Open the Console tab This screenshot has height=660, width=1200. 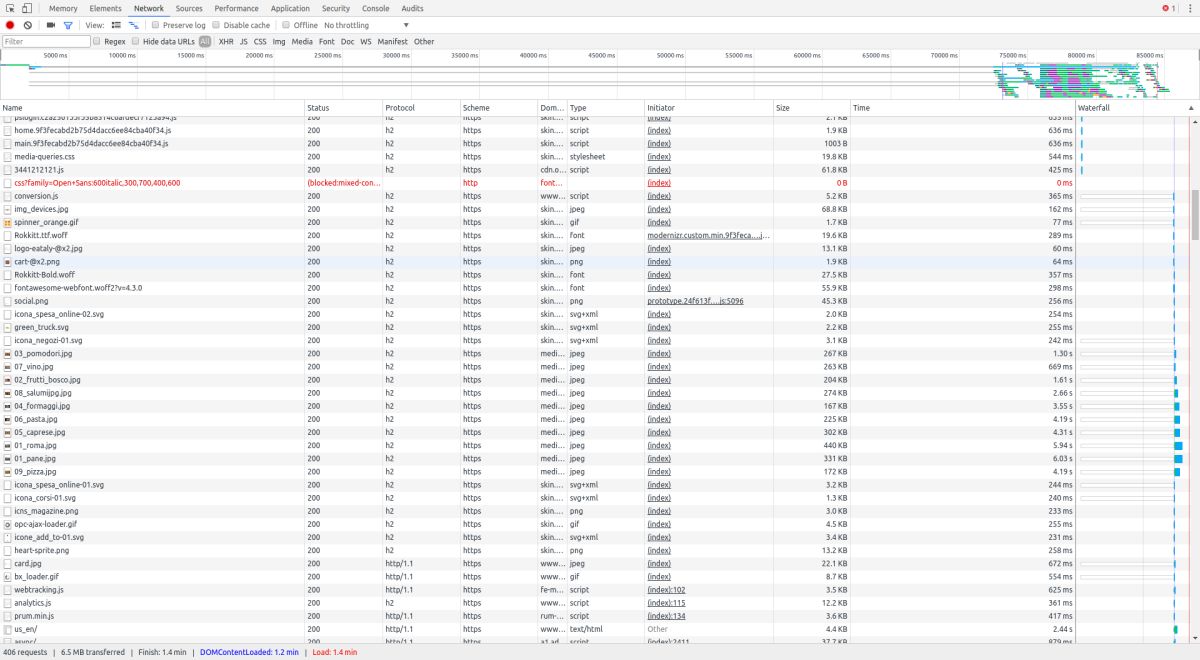pyautogui.click(x=376, y=8)
